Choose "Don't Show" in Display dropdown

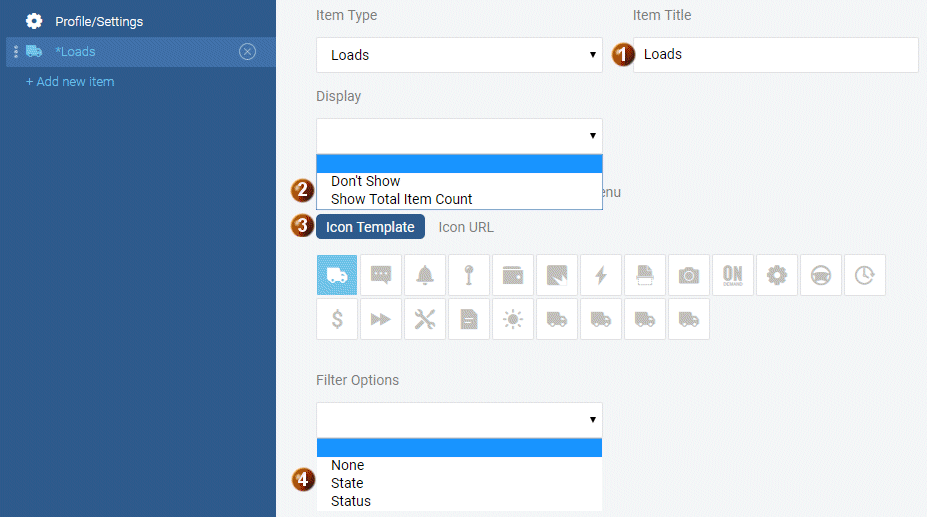click(x=366, y=181)
